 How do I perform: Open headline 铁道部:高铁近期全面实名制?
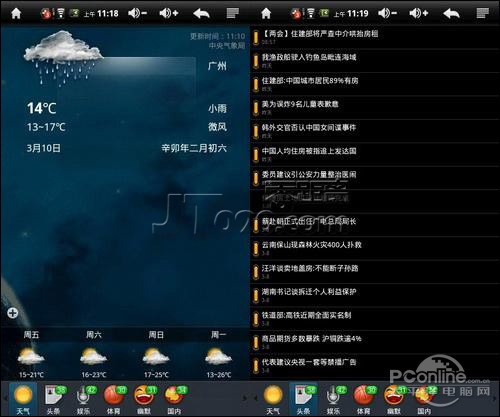[375, 319]
